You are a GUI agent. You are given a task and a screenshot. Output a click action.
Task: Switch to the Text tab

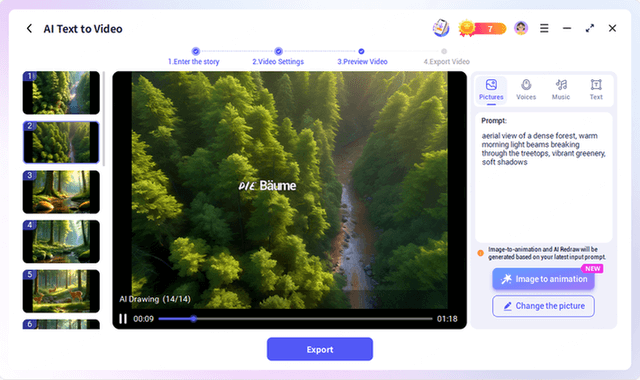(x=596, y=90)
